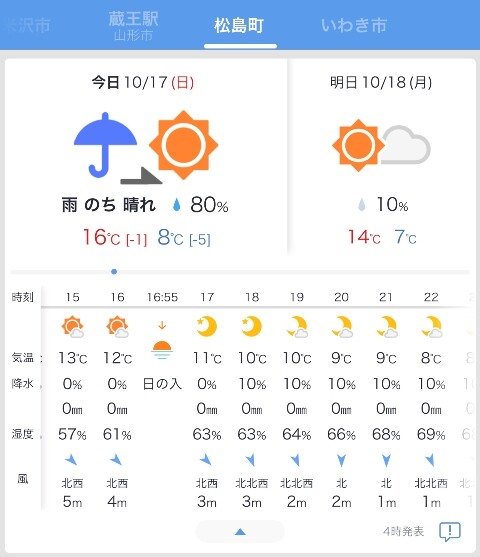Tap the 22 o'clock cloudy moon icon
The height and width of the screenshot is (557, 480).
pos(431,326)
